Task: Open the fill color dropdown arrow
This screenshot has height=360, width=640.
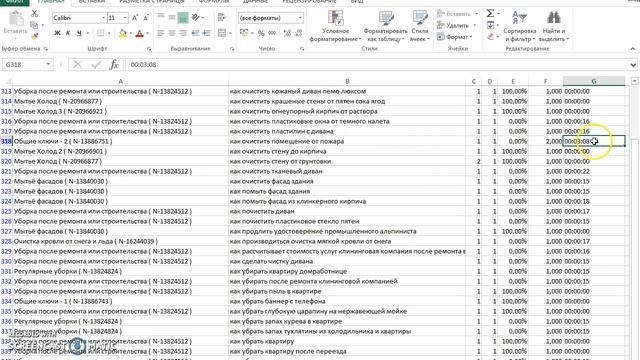Action: (131, 33)
